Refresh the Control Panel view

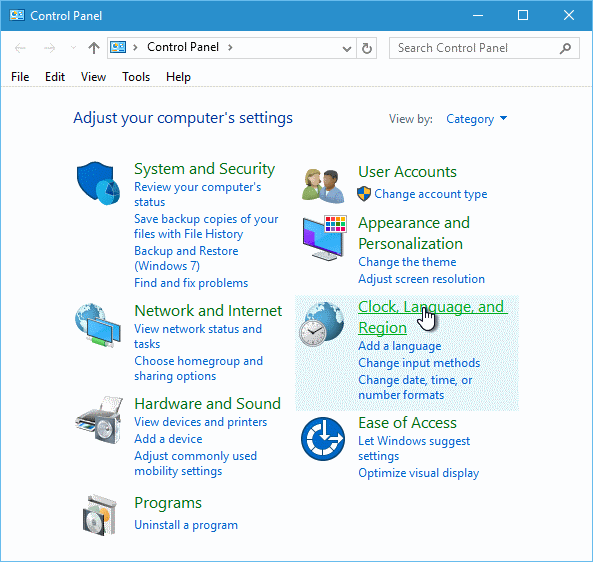click(366, 48)
